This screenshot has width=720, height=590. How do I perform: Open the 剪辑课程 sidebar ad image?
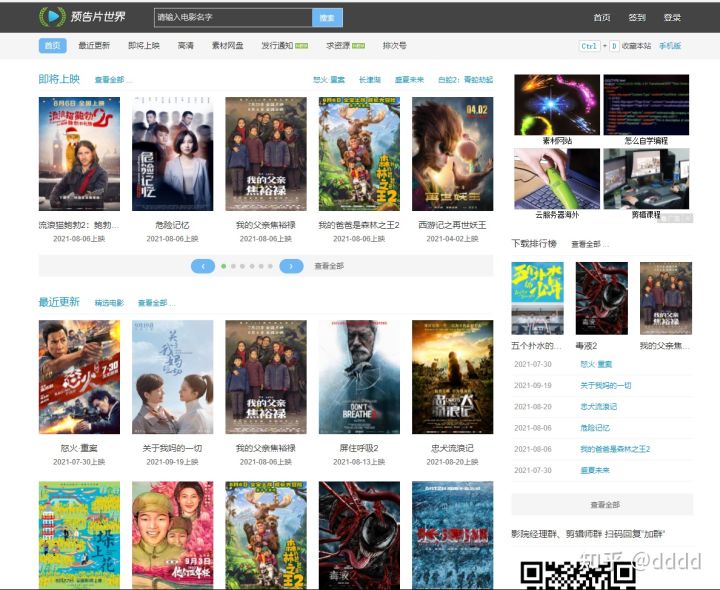pos(646,179)
